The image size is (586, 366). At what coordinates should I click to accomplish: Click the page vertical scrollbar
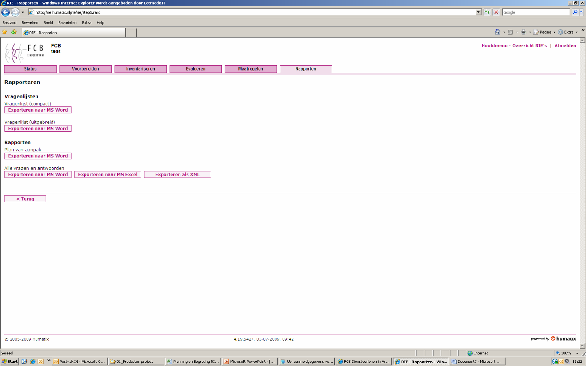(x=583, y=194)
